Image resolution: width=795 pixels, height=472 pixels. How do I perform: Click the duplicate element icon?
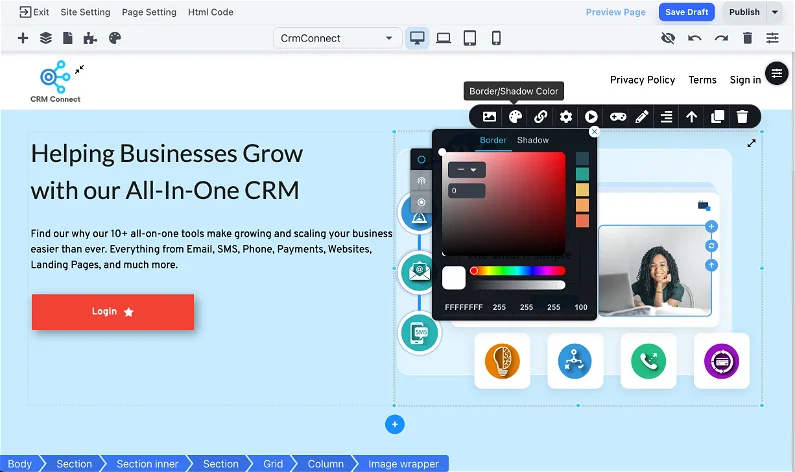click(717, 117)
